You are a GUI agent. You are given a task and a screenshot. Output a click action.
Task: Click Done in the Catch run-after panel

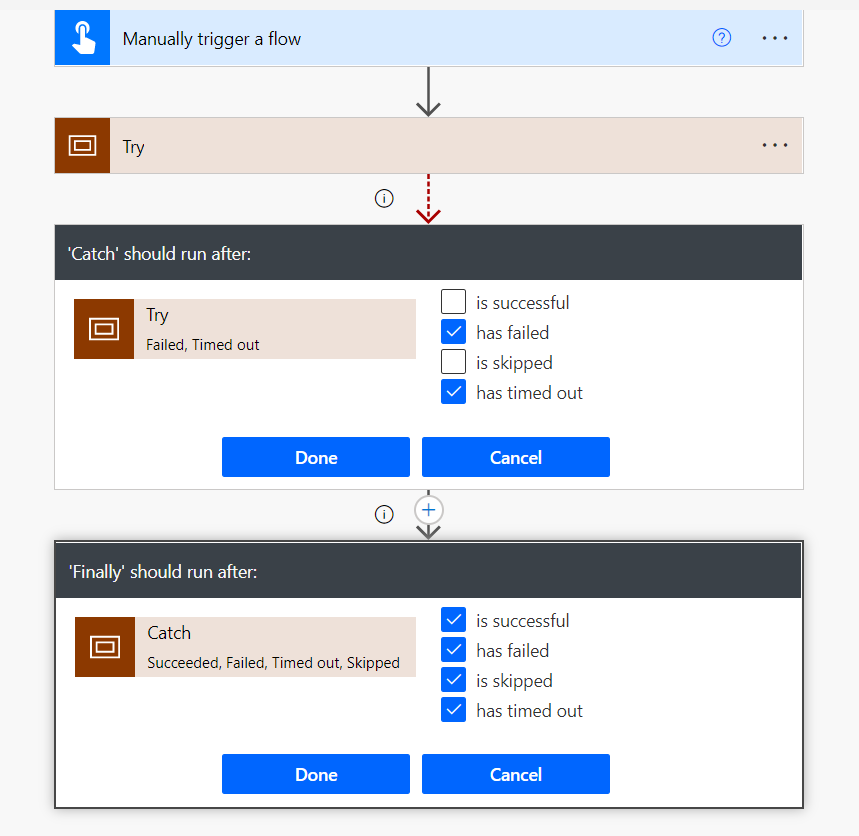(316, 457)
